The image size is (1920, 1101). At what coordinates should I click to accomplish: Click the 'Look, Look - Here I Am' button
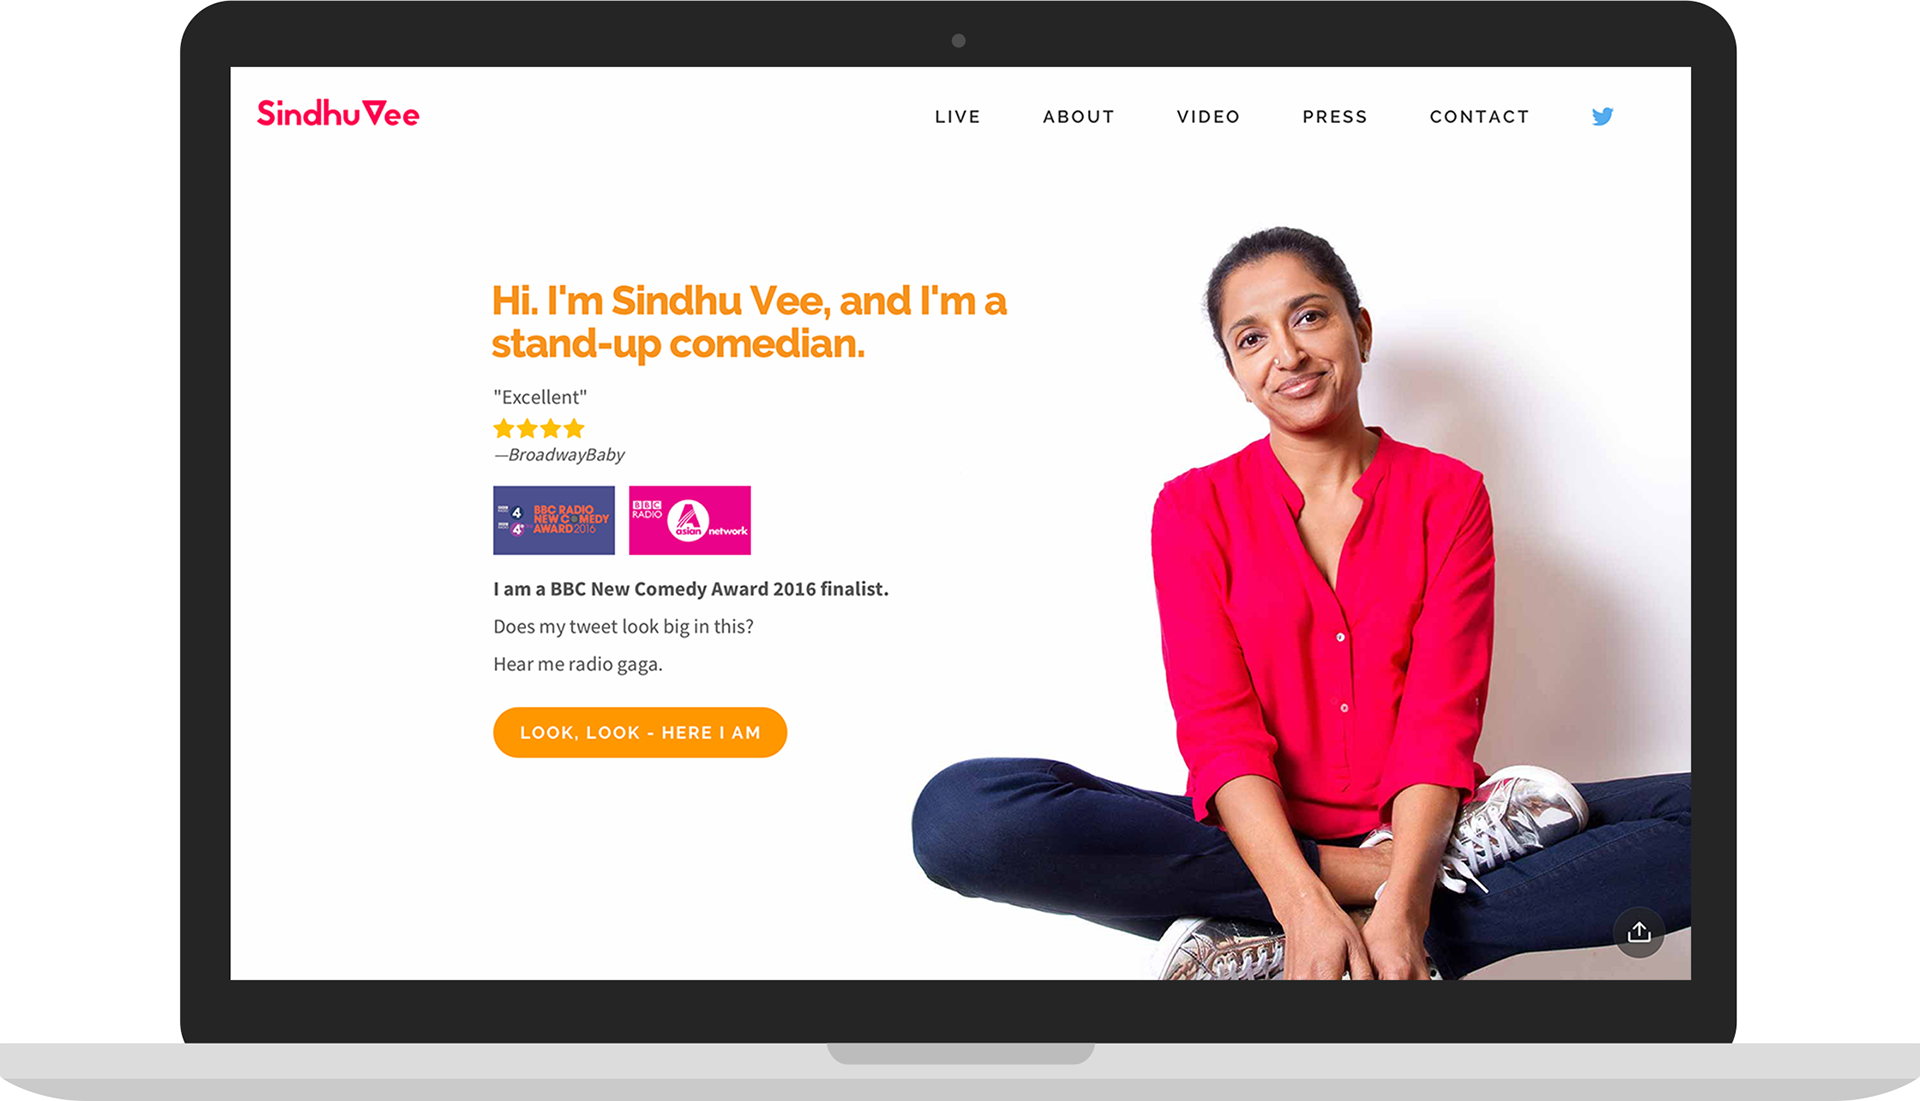click(640, 733)
